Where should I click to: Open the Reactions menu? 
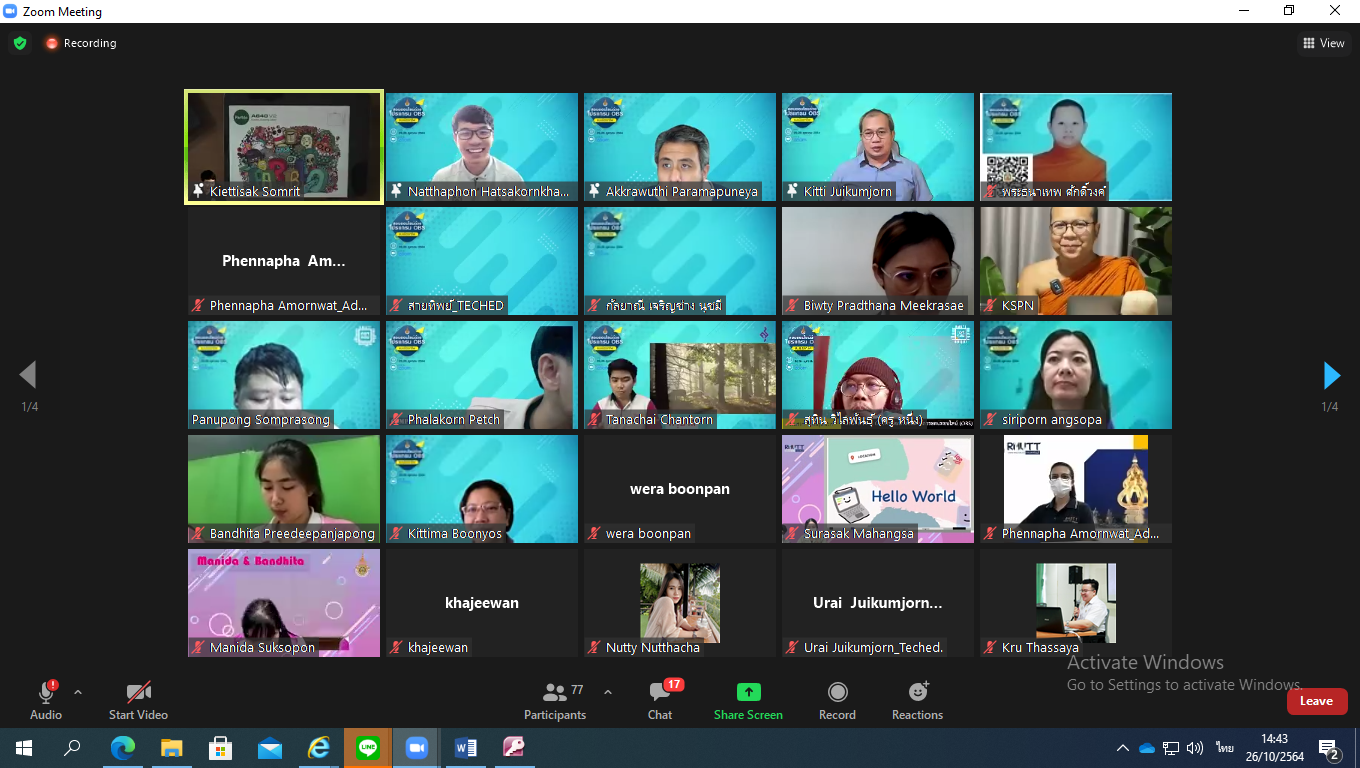[917, 700]
